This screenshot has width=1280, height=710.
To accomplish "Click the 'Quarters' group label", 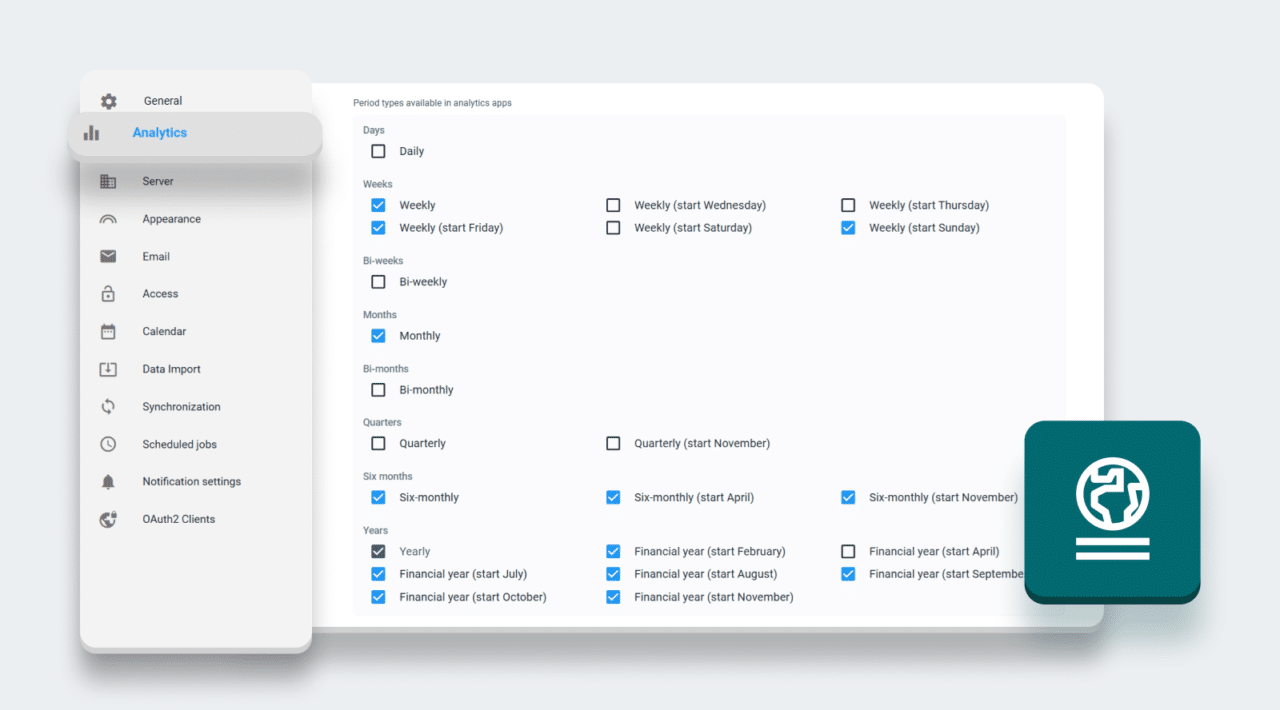I will (382, 422).
